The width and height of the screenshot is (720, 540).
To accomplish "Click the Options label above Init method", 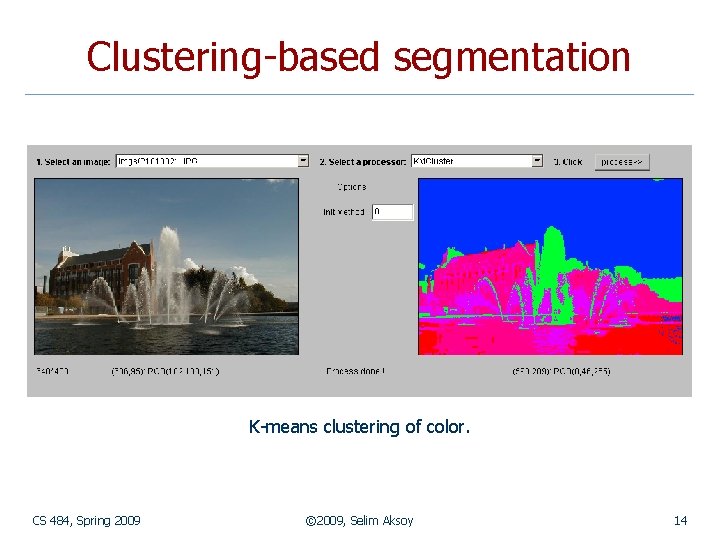I will tap(352, 187).
